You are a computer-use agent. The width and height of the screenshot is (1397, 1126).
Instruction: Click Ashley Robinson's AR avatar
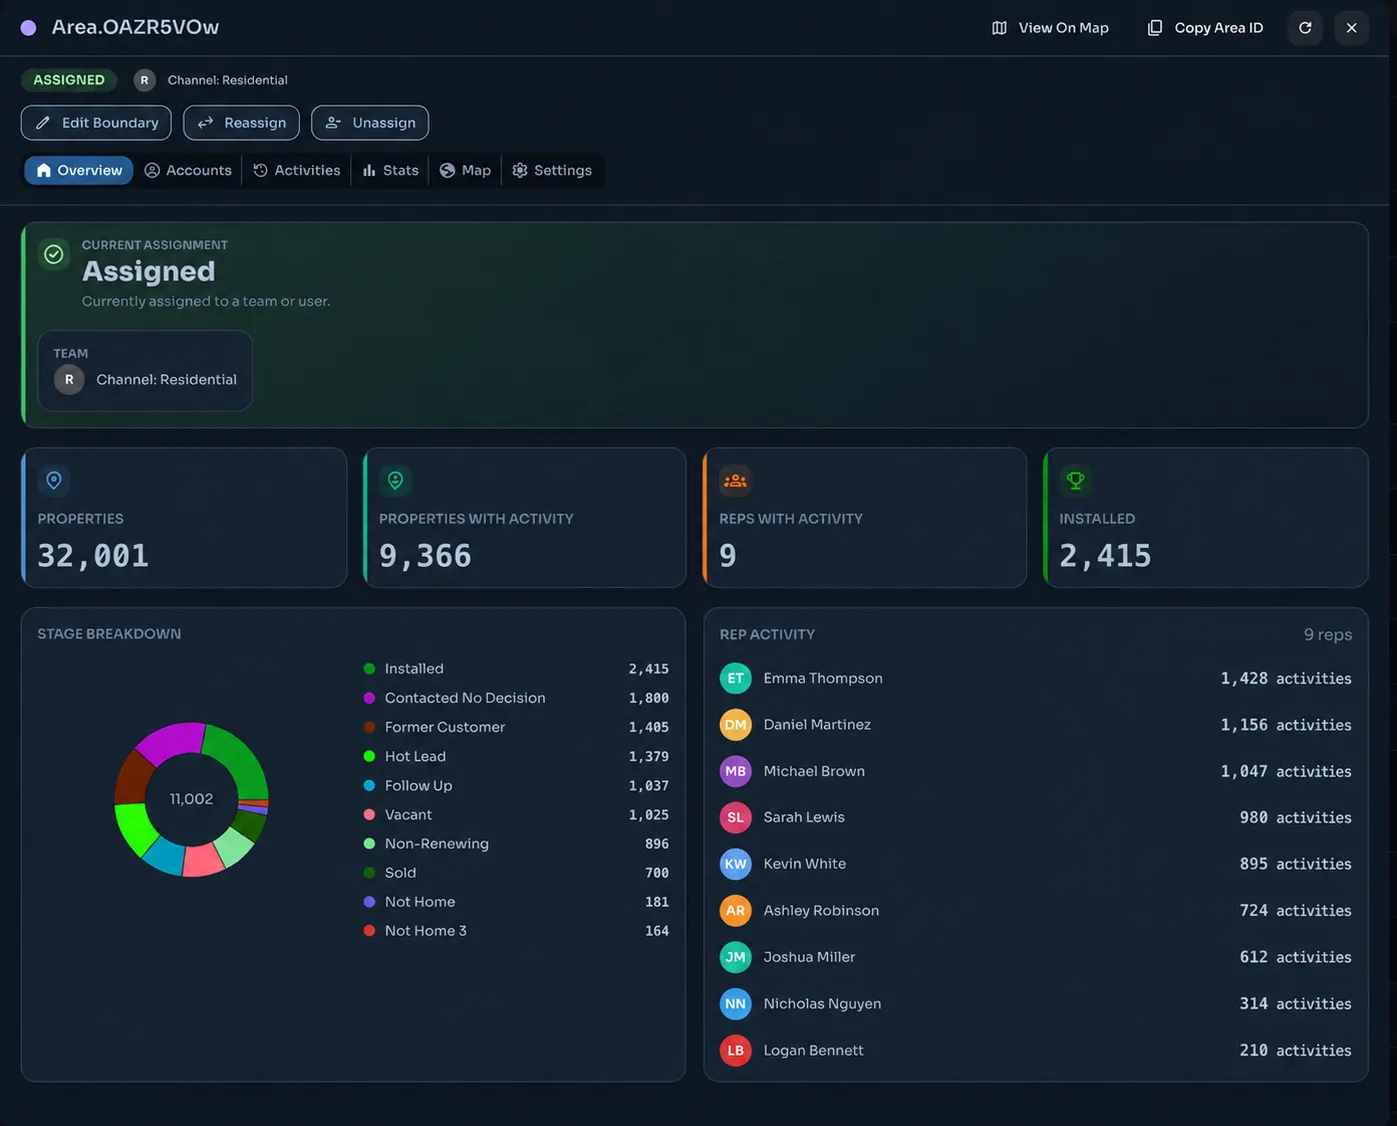[736, 911]
